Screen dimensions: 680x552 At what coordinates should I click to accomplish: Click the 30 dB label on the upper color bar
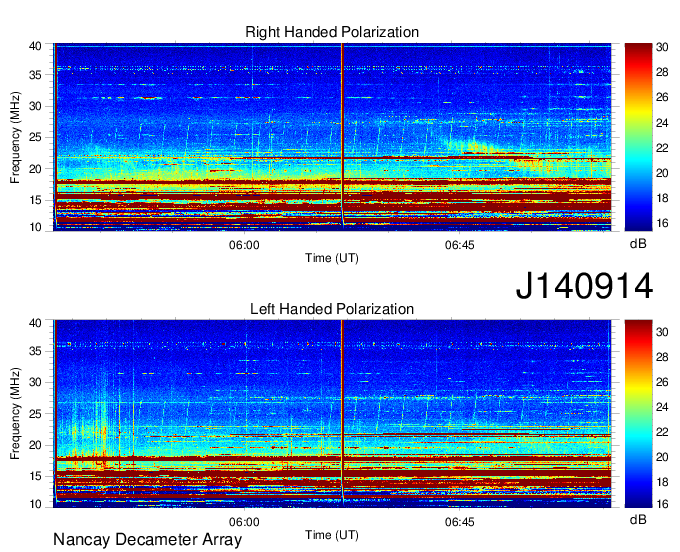tap(662, 47)
